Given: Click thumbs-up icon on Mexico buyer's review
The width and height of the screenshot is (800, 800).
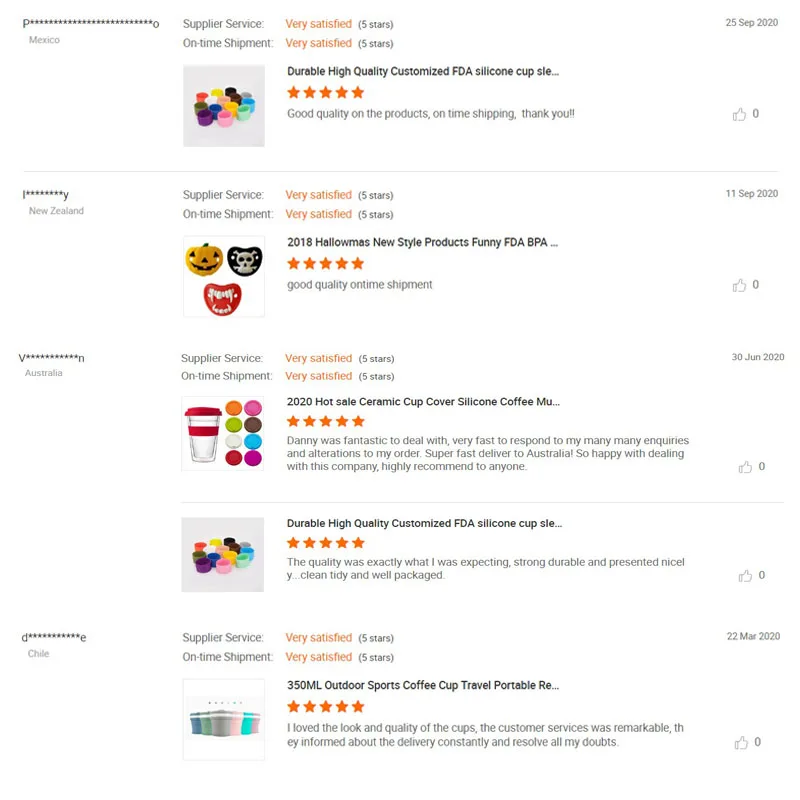Looking at the screenshot, I should pyautogui.click(x=739, y=114).
